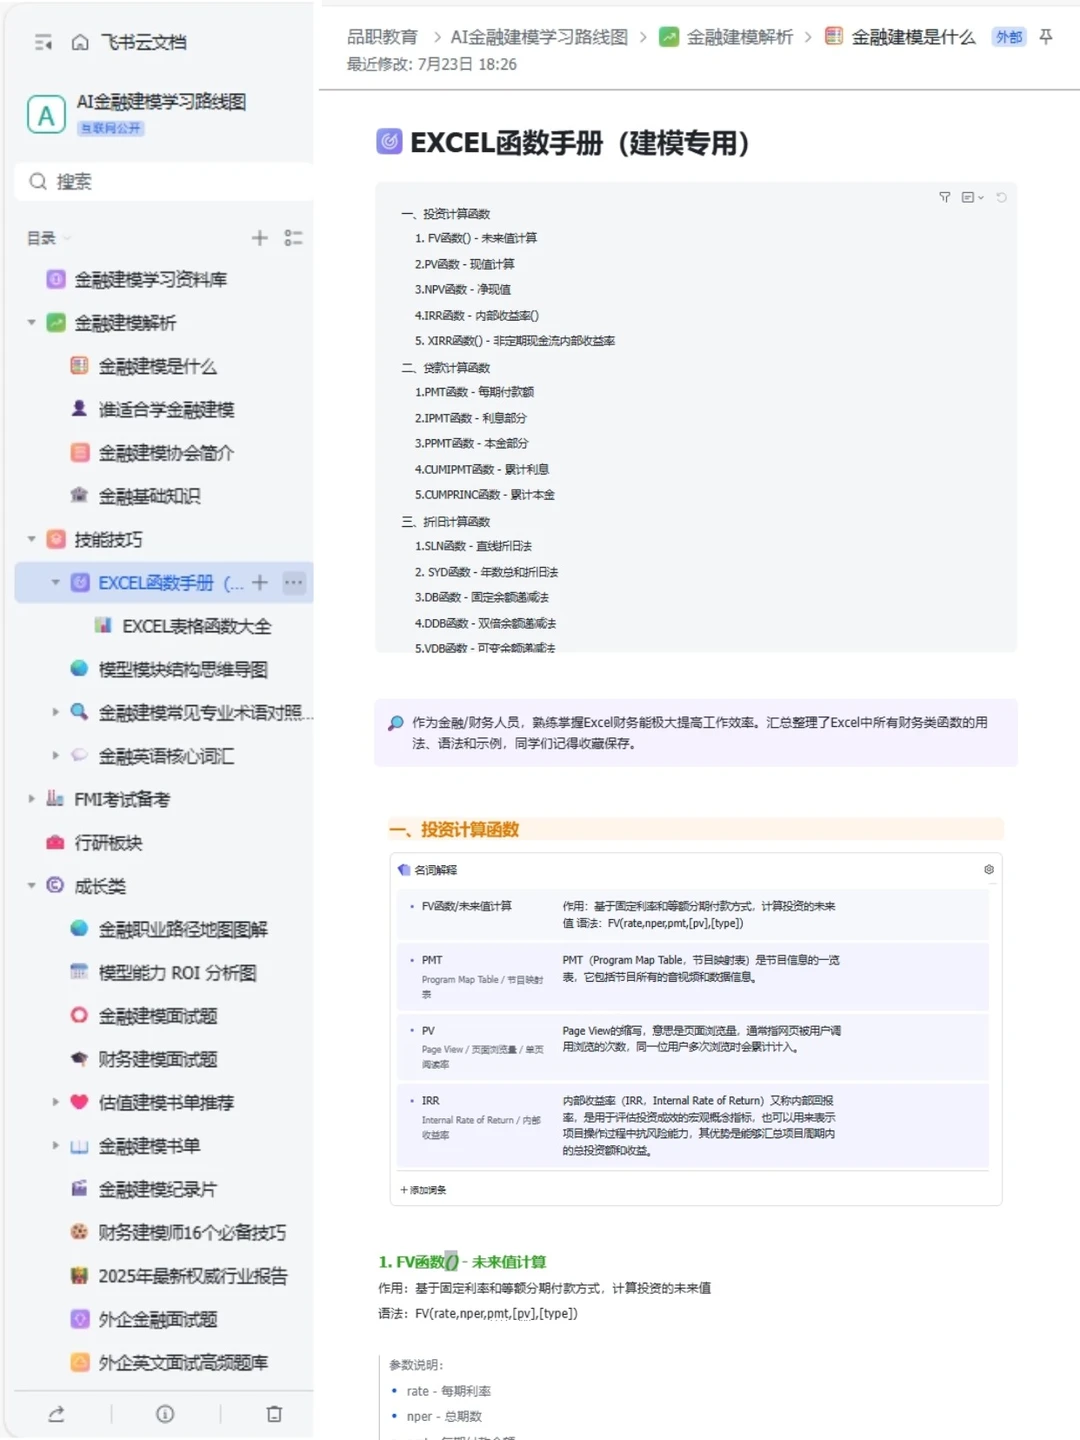Jump to 1.PMT函数 - 每期付款额 entry

pyautogui.click(x=474, y=392)
